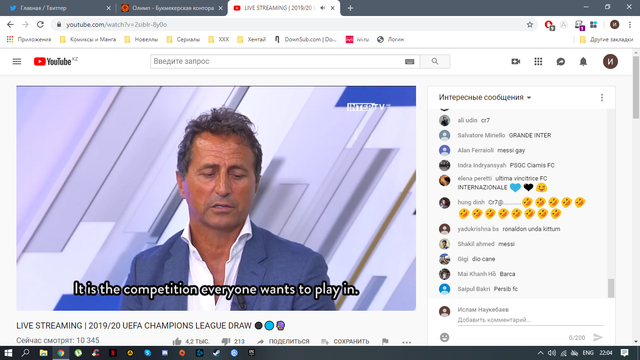
Task: Switch ENG input language
Action: coord(588,353)
